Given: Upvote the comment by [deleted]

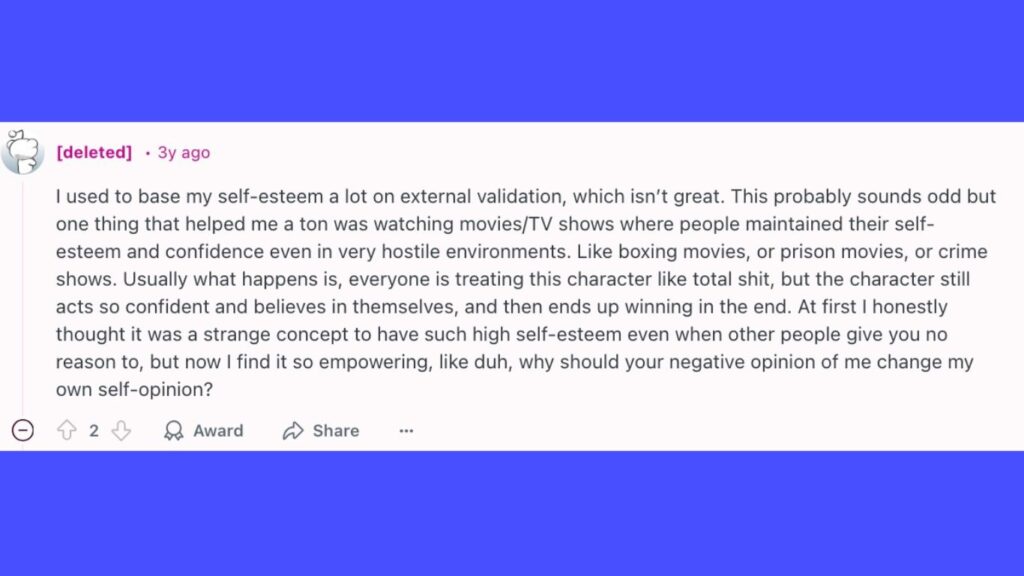Looking at the screenshot, I should [x=67, y=431].
